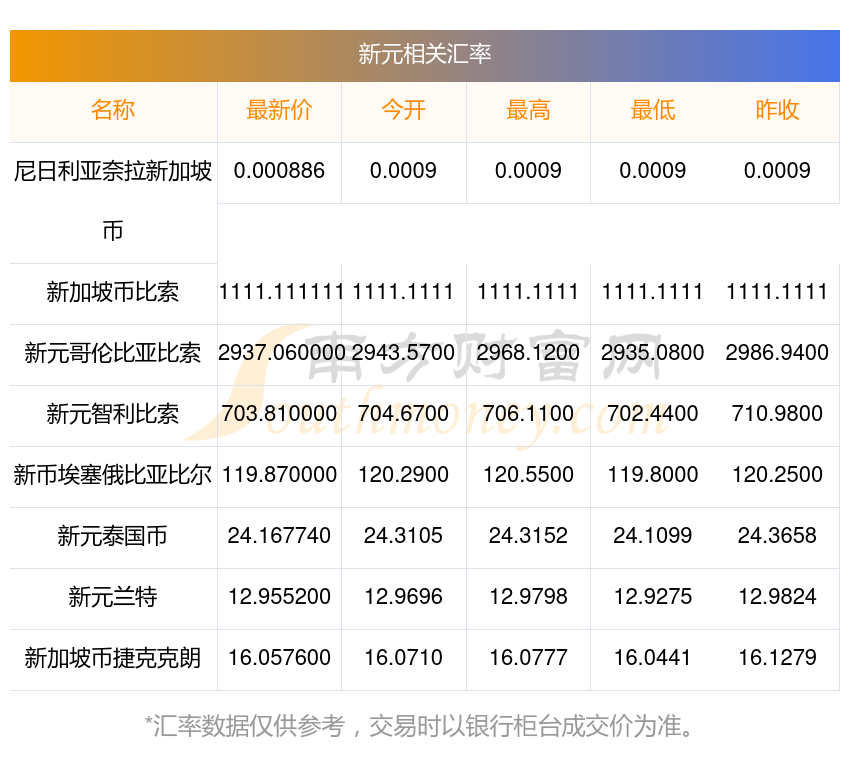Open the 新币埃塞俄比亚比尔 row name
The image size is (850, 757).
113,475
